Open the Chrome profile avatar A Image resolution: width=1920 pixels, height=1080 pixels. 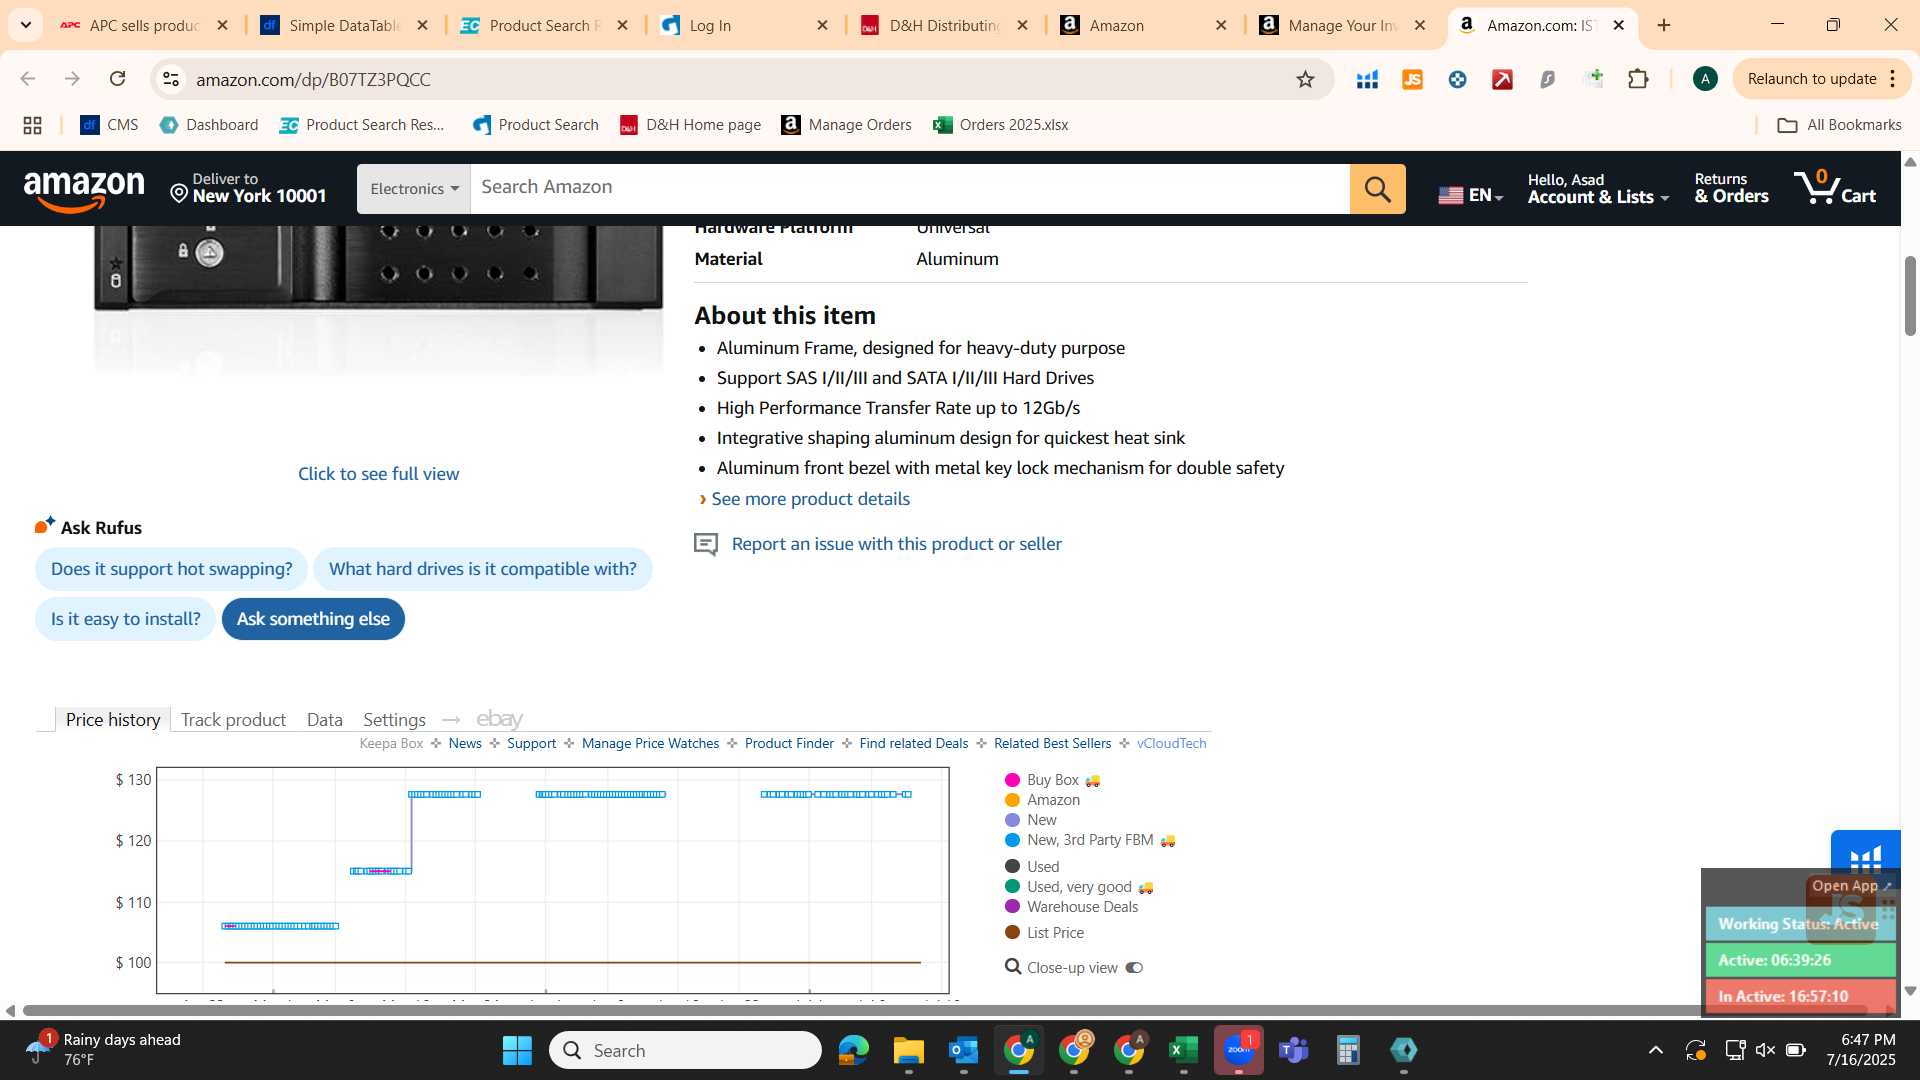(x=1705, y=79)
